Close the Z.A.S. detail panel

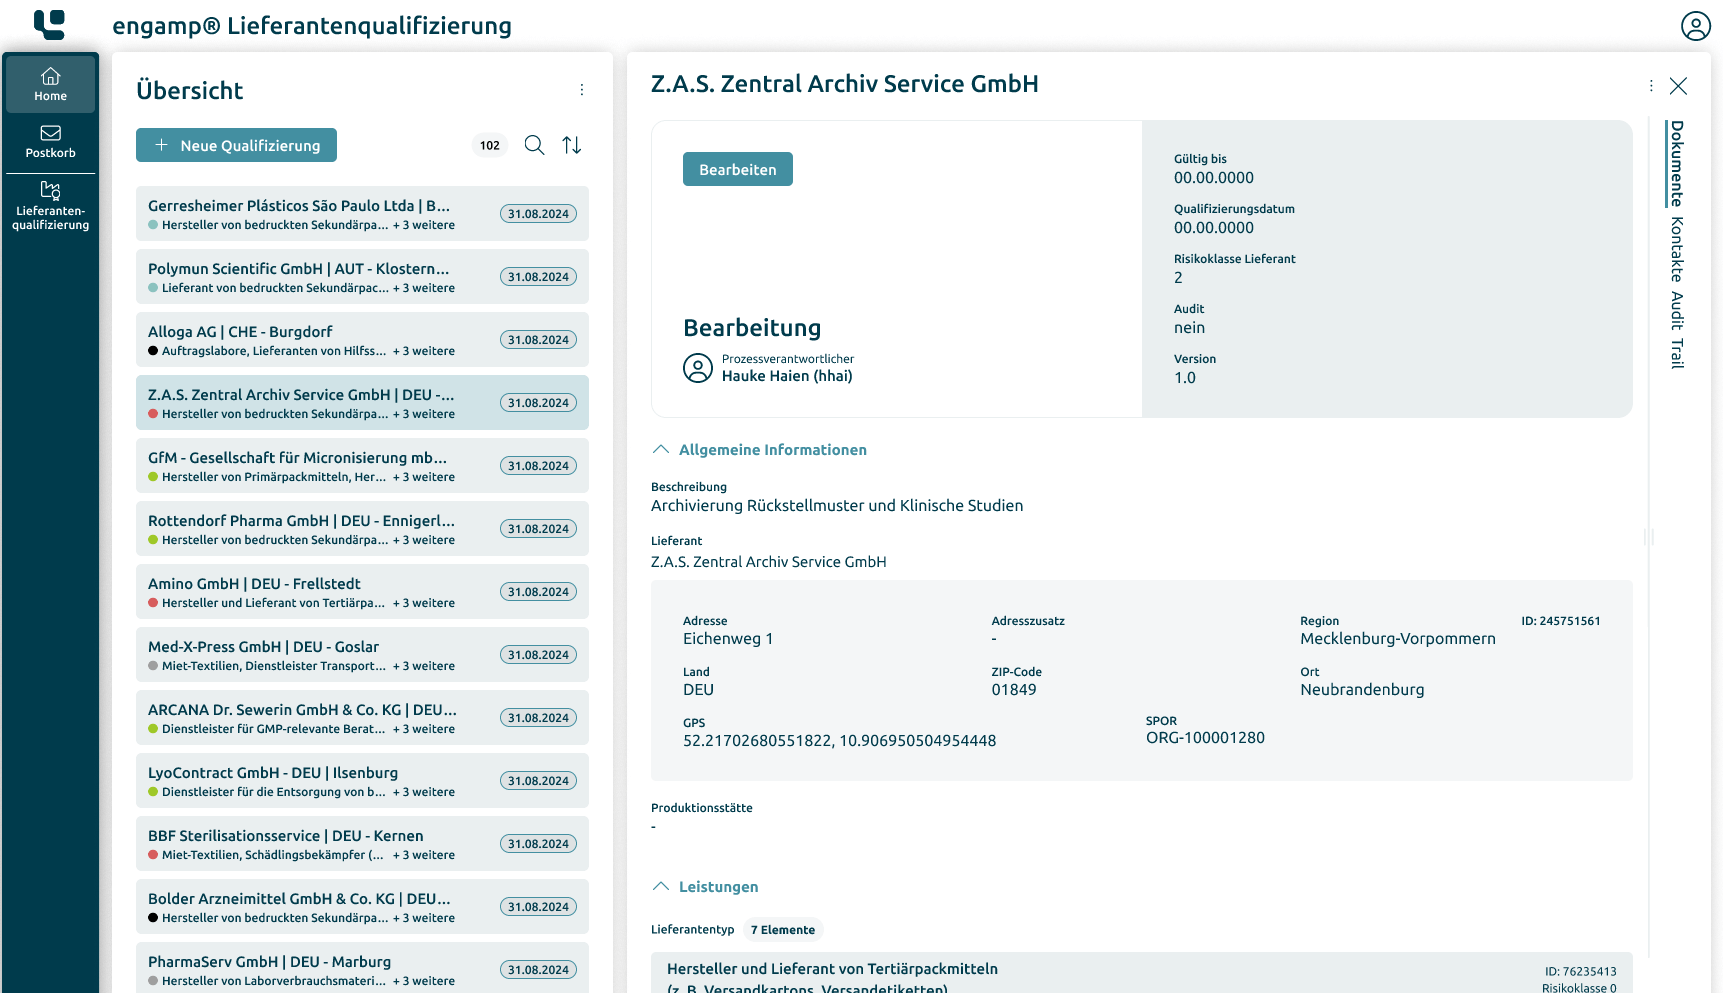tap(1678, 86)
